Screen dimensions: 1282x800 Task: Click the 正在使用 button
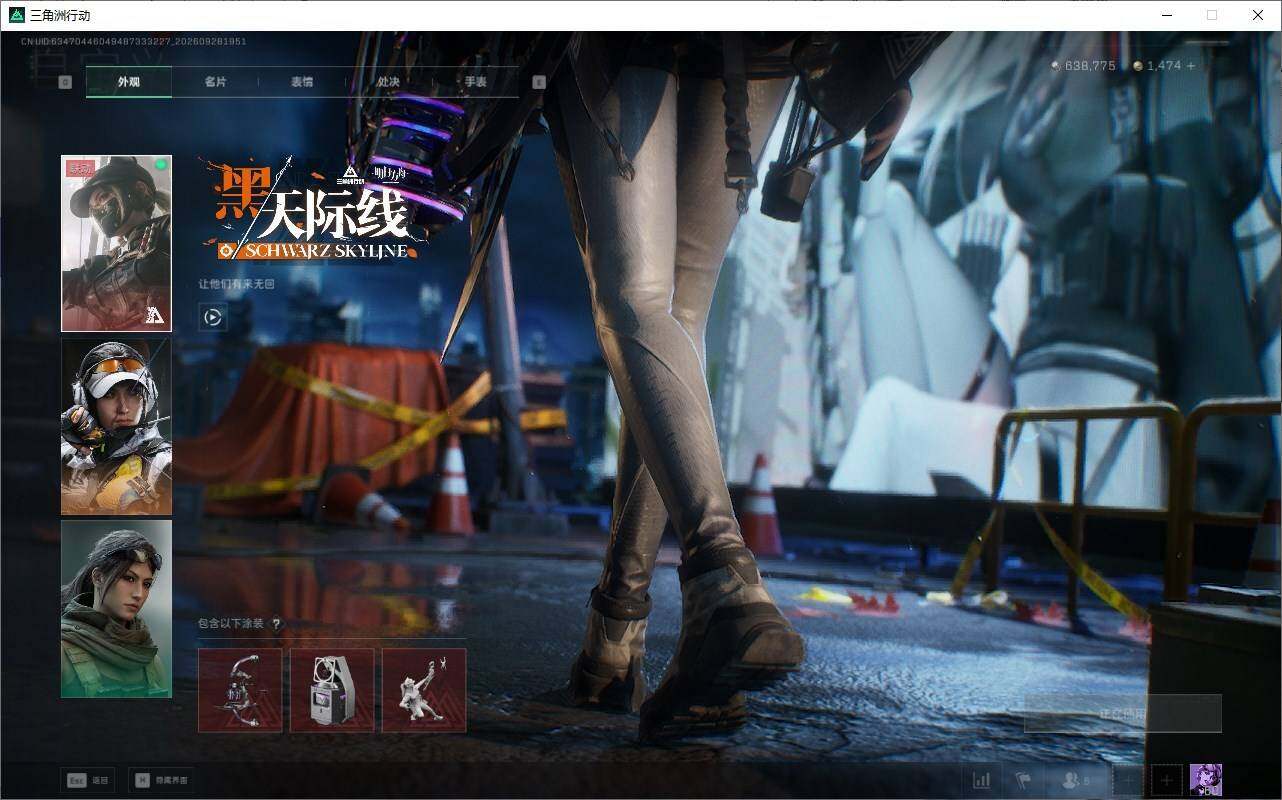(1122, 714)
